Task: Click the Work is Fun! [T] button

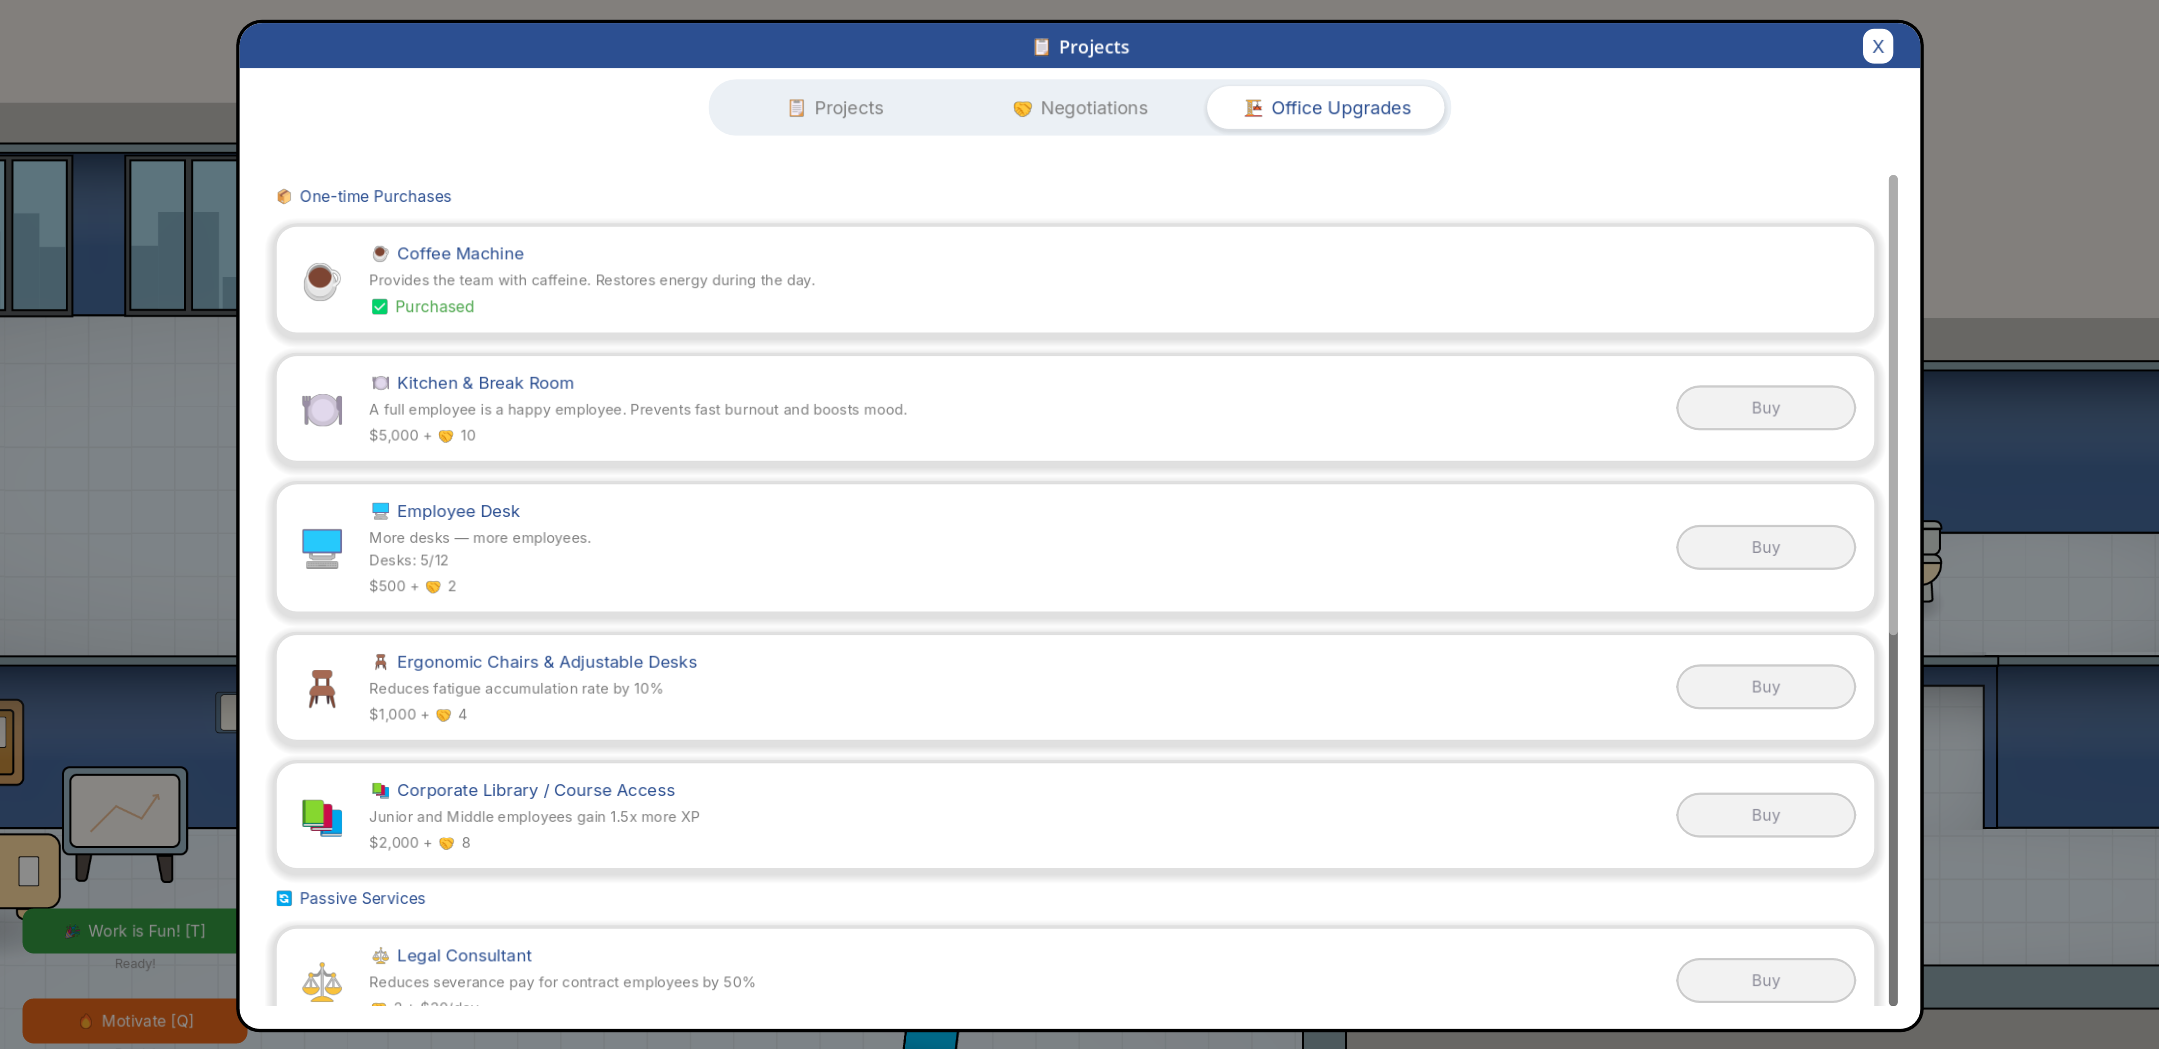Action: (x=134, y=931)
